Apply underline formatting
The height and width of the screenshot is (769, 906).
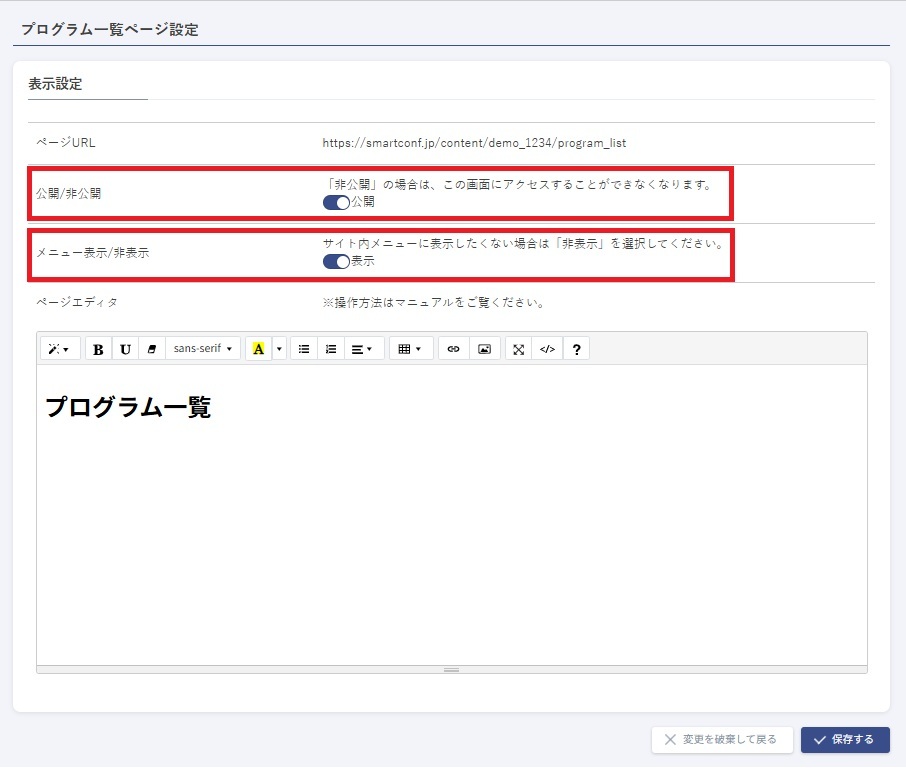(125, 349)
